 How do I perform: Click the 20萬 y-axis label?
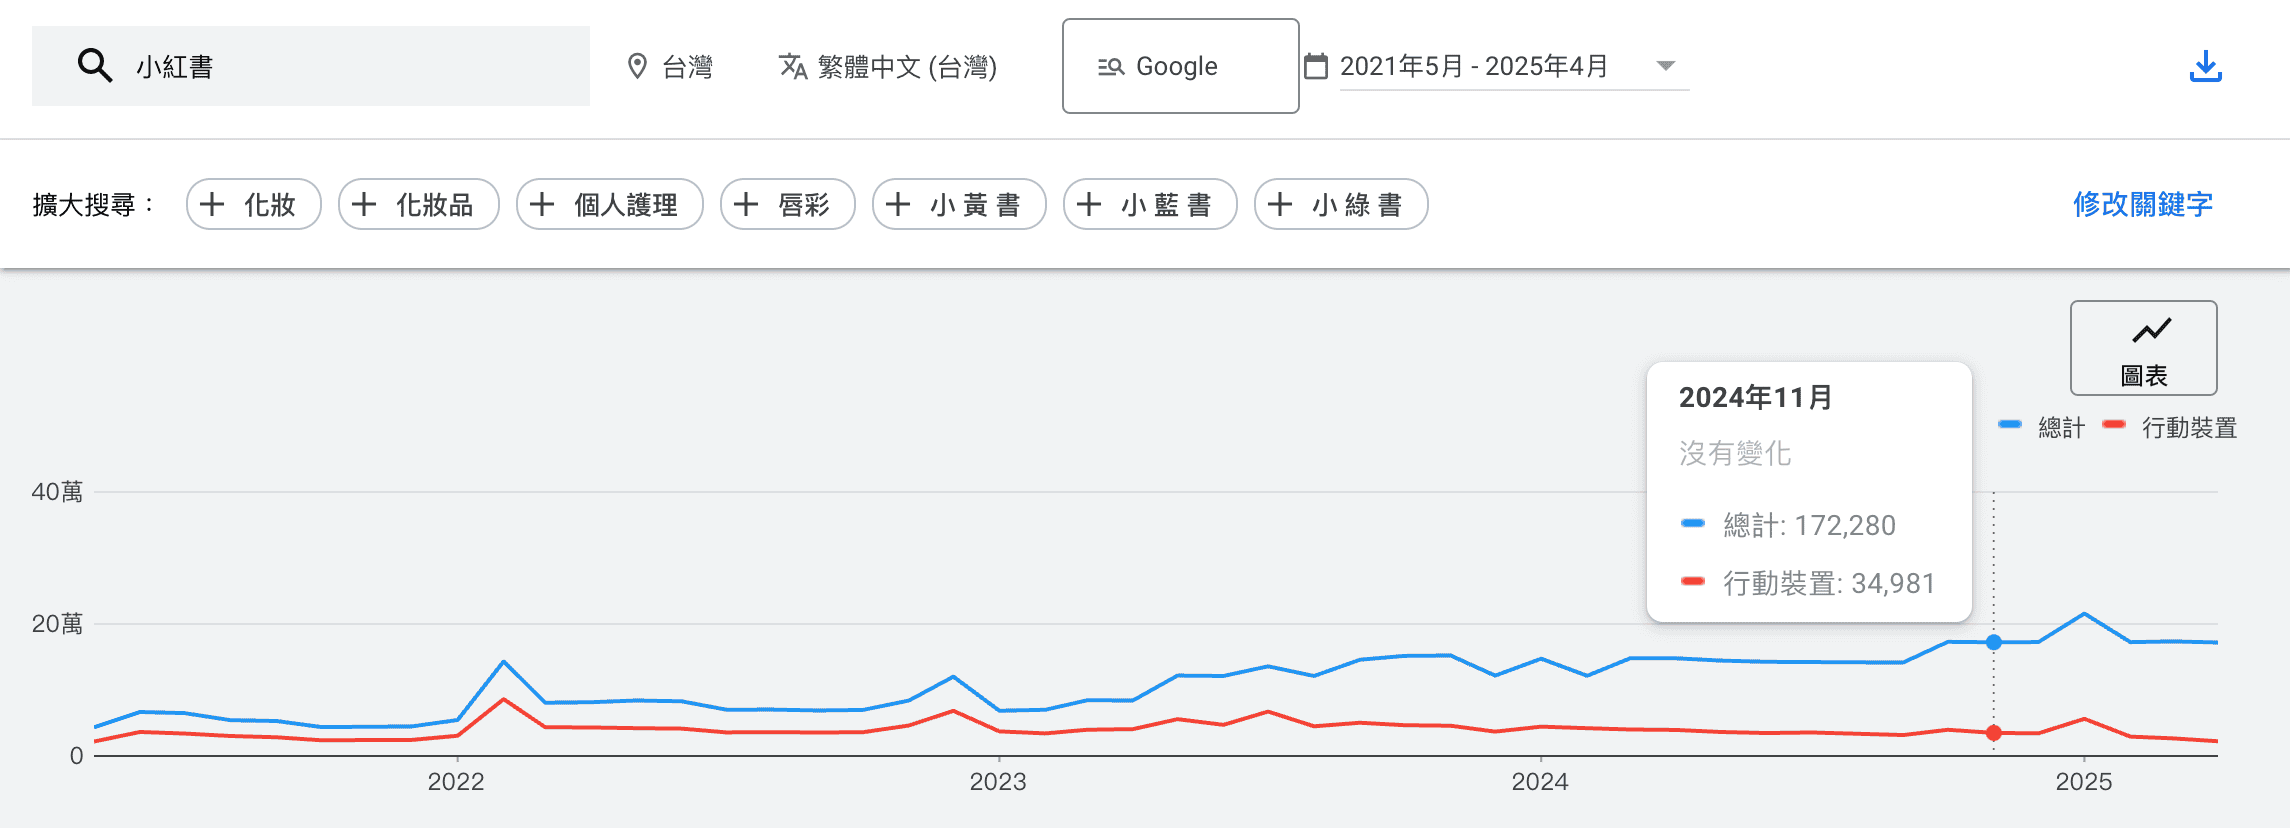57,624
